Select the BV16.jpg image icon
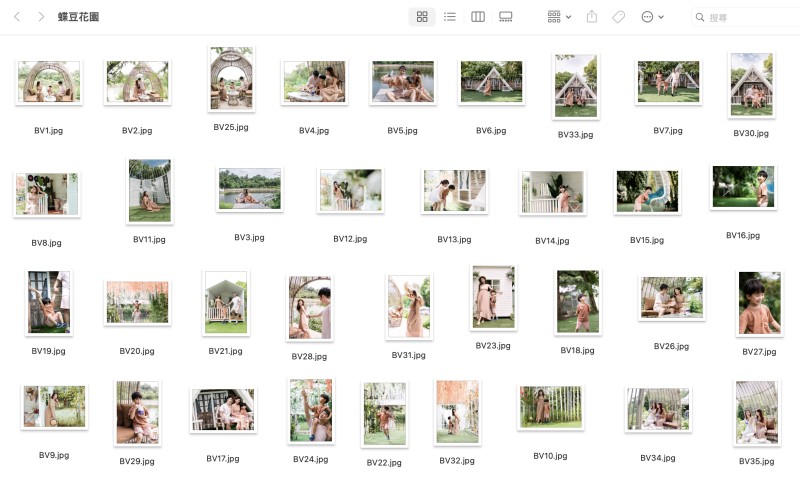This screenshot has width=800, height=490. coord(743,187)
